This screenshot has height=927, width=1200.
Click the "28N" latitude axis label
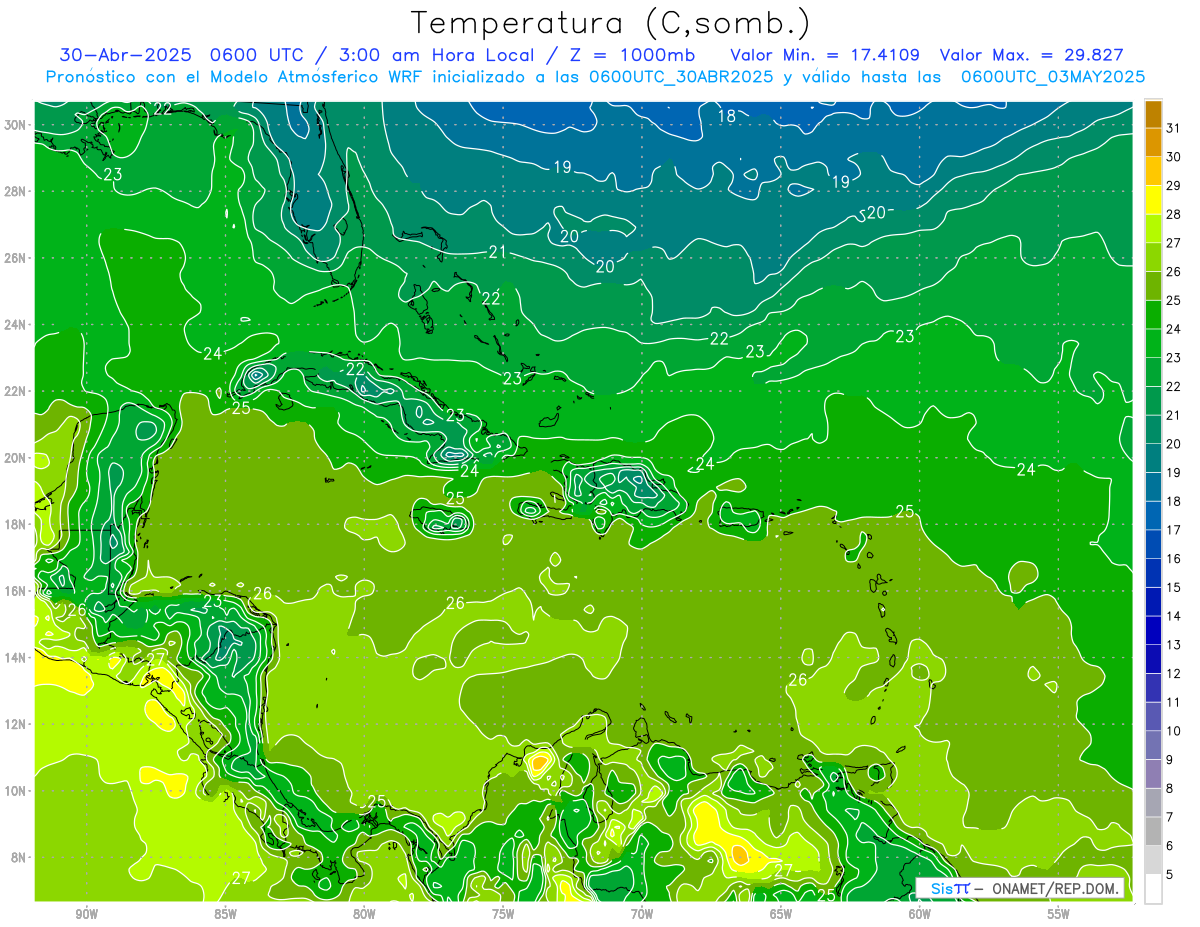coord(15,191)
